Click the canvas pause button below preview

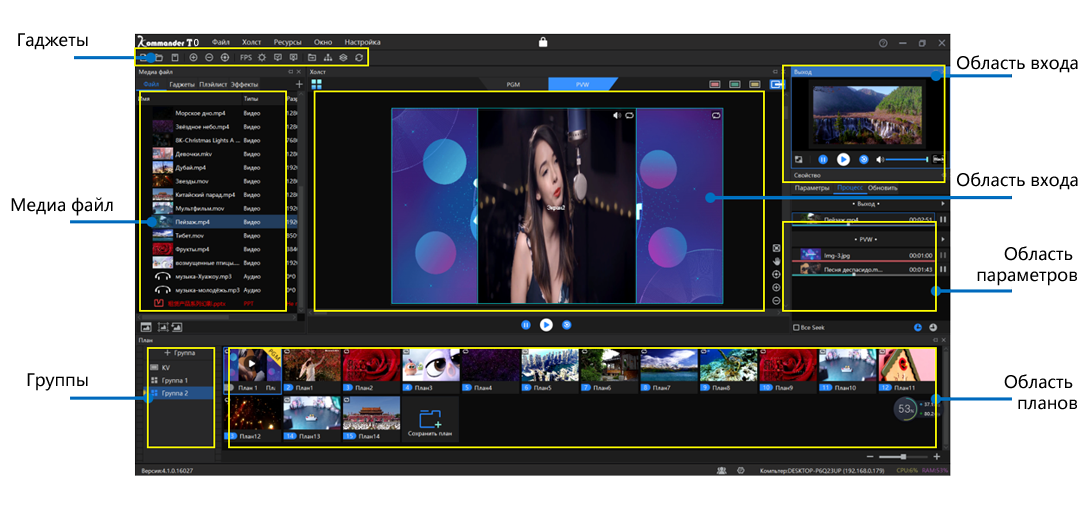(526, 324)
